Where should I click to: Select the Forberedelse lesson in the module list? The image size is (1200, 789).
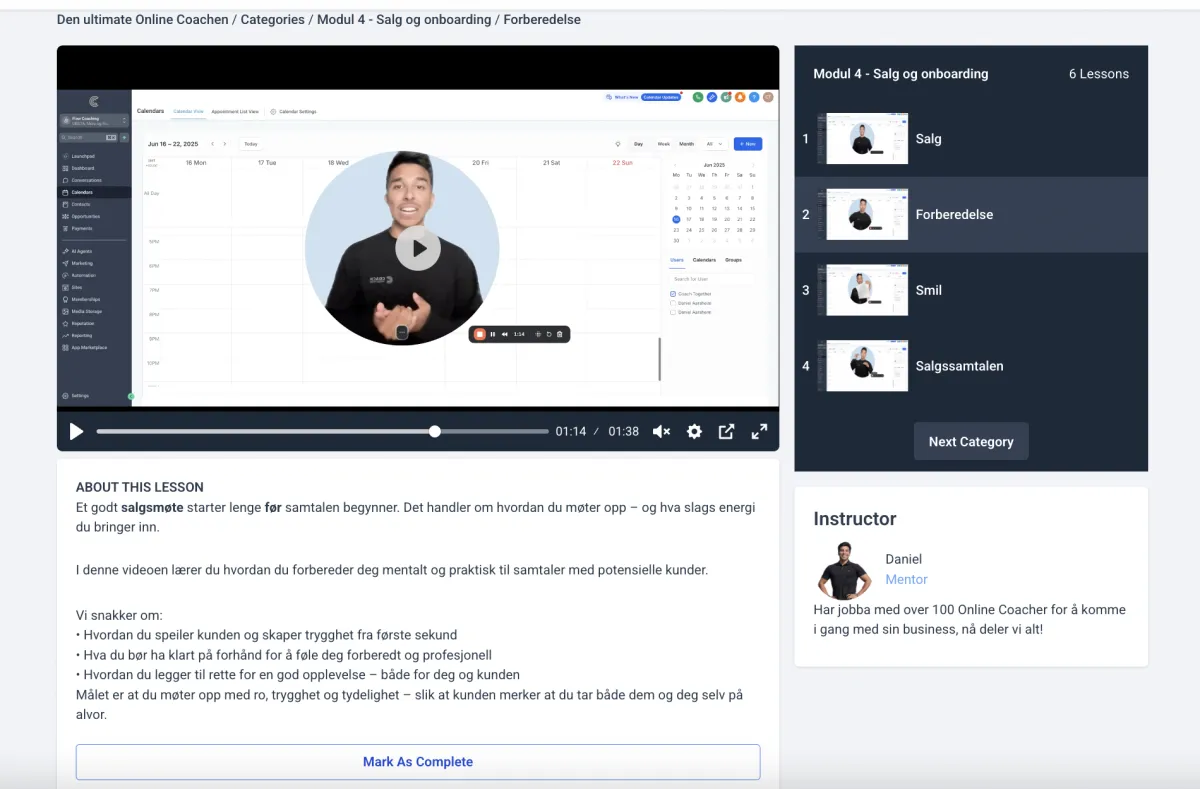click(x=971, y=215)
